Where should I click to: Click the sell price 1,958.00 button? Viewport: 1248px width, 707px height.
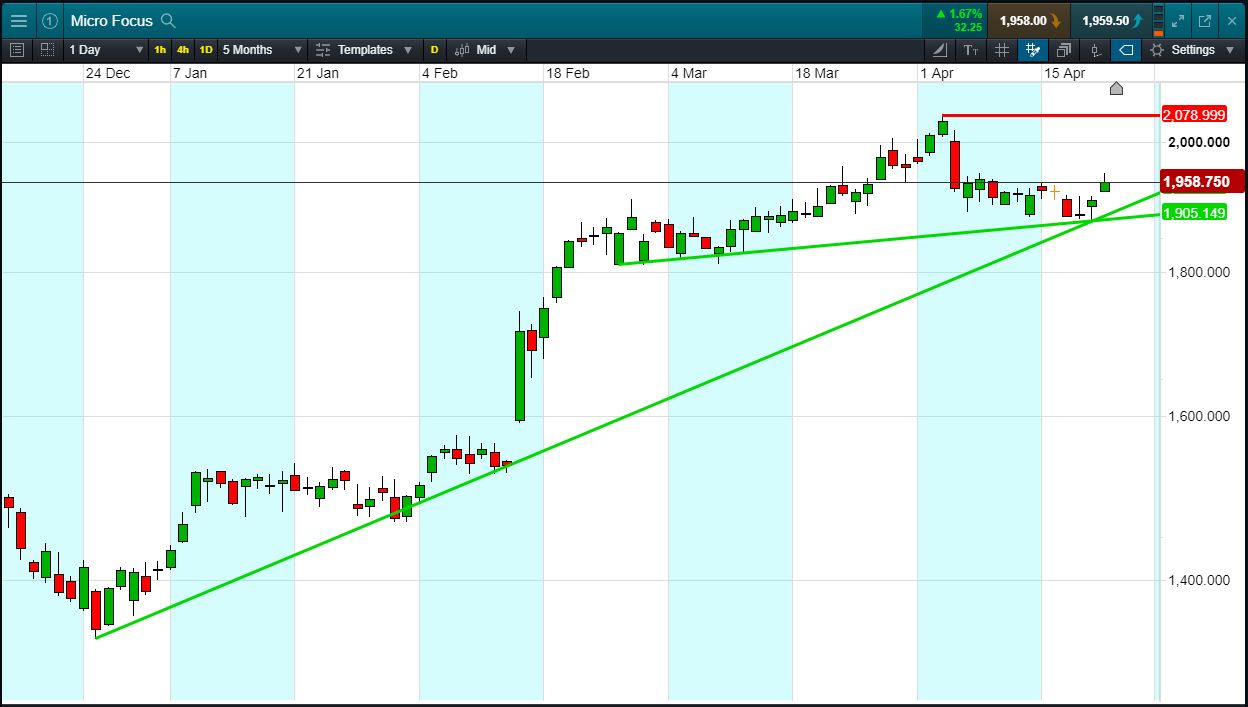[x=1028, y=20]
